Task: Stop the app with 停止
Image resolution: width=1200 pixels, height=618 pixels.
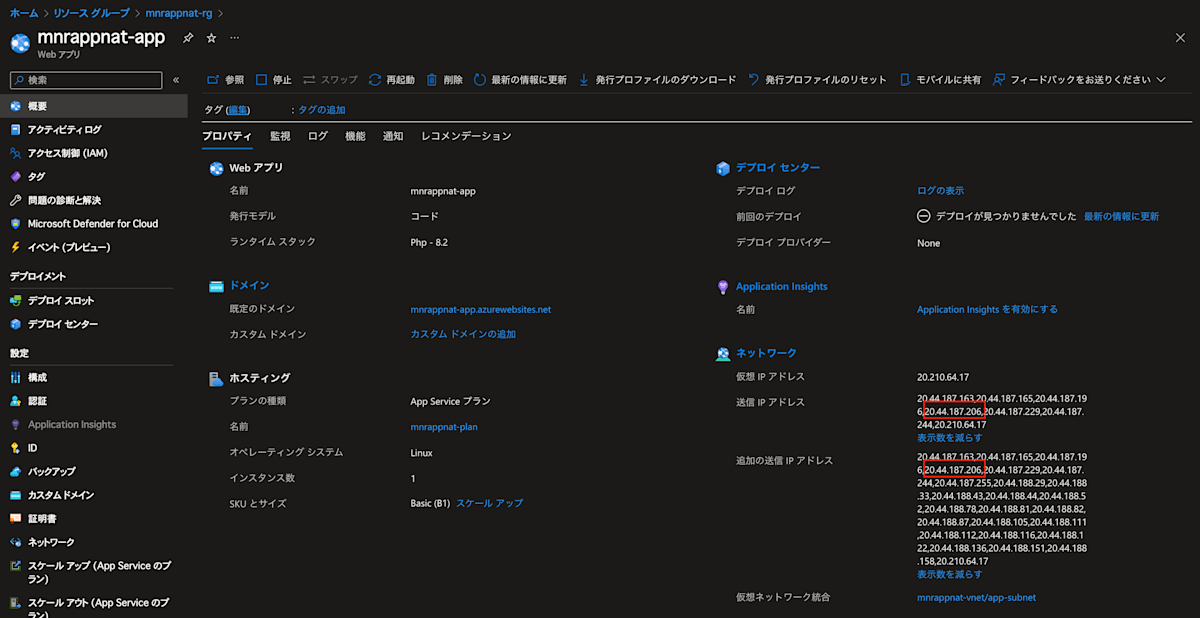Action: tap(273, 80)
